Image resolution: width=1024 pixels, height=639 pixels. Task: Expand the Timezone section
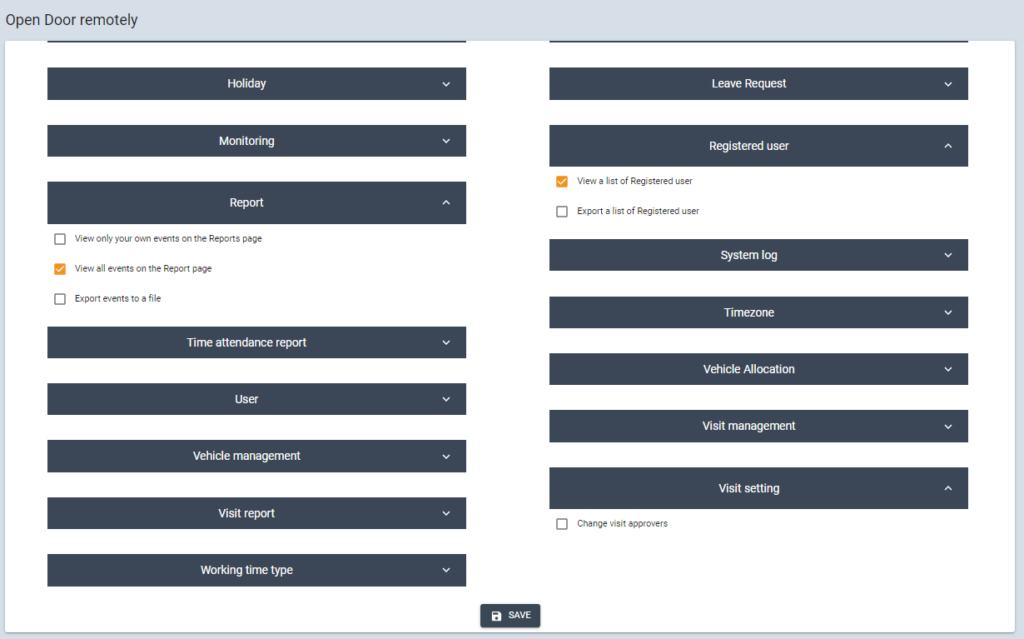[x=758, y=312]
